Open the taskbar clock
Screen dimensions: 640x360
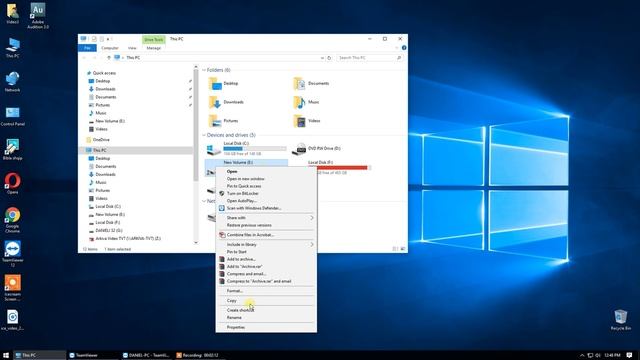(612, 356)
